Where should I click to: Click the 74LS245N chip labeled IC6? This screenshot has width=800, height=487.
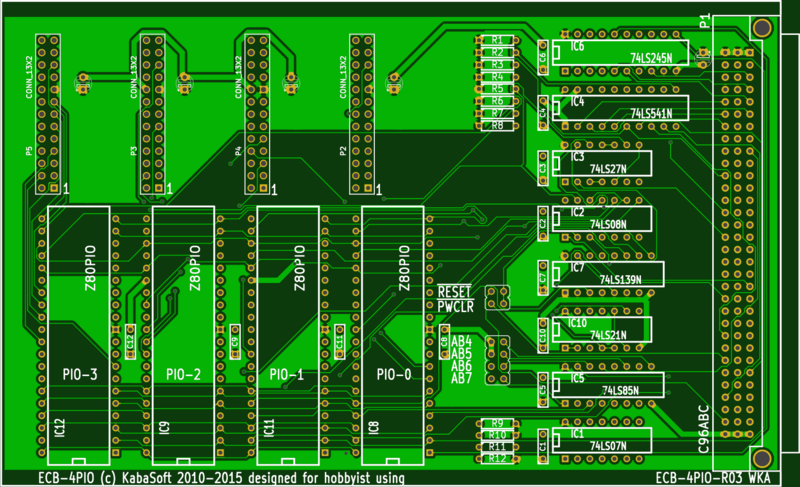click(620, 53)
